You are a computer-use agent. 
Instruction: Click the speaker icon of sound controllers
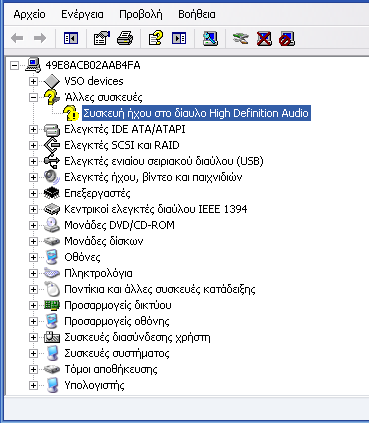click(52, 177)
